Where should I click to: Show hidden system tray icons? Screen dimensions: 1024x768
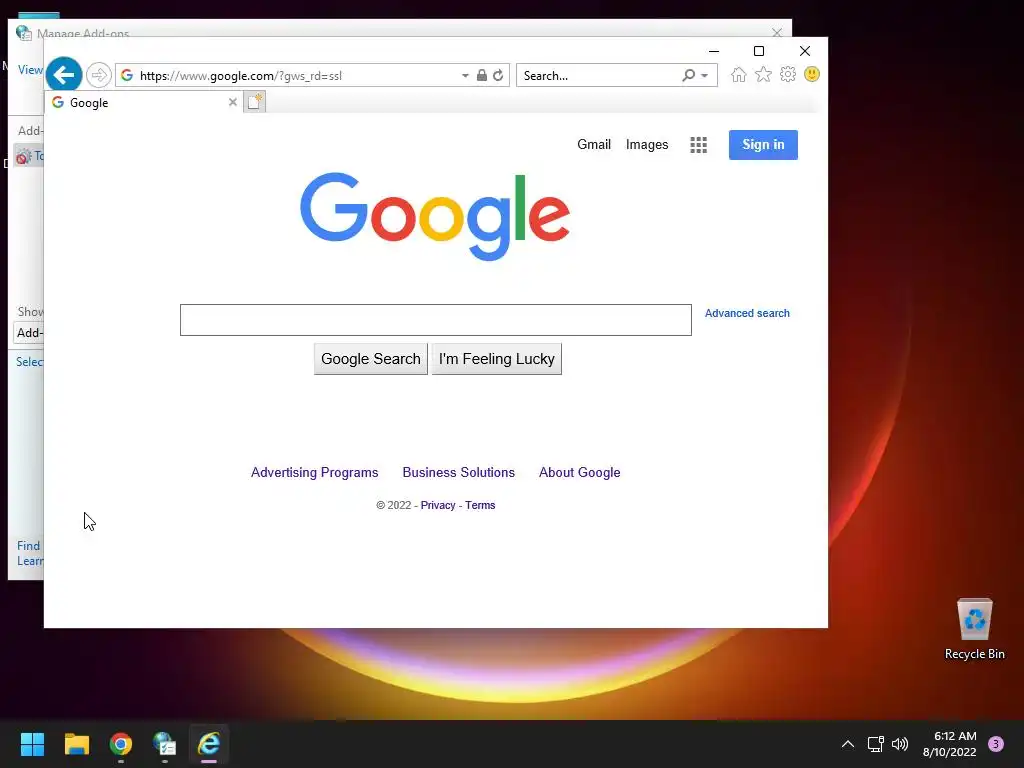tap(848, 744)
